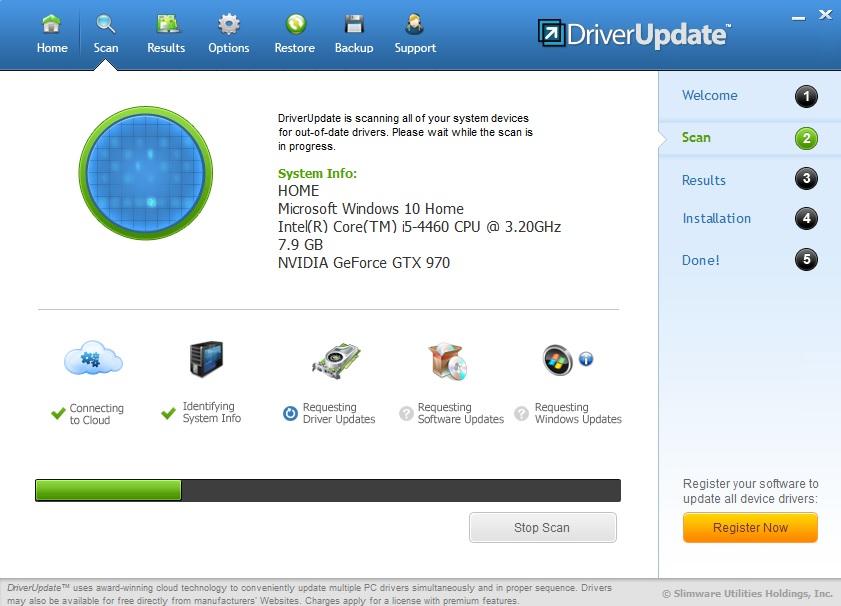Click the Connecting to Cloud icon
The height and width of the screenshot is (606, 841).
coord(93,358)
